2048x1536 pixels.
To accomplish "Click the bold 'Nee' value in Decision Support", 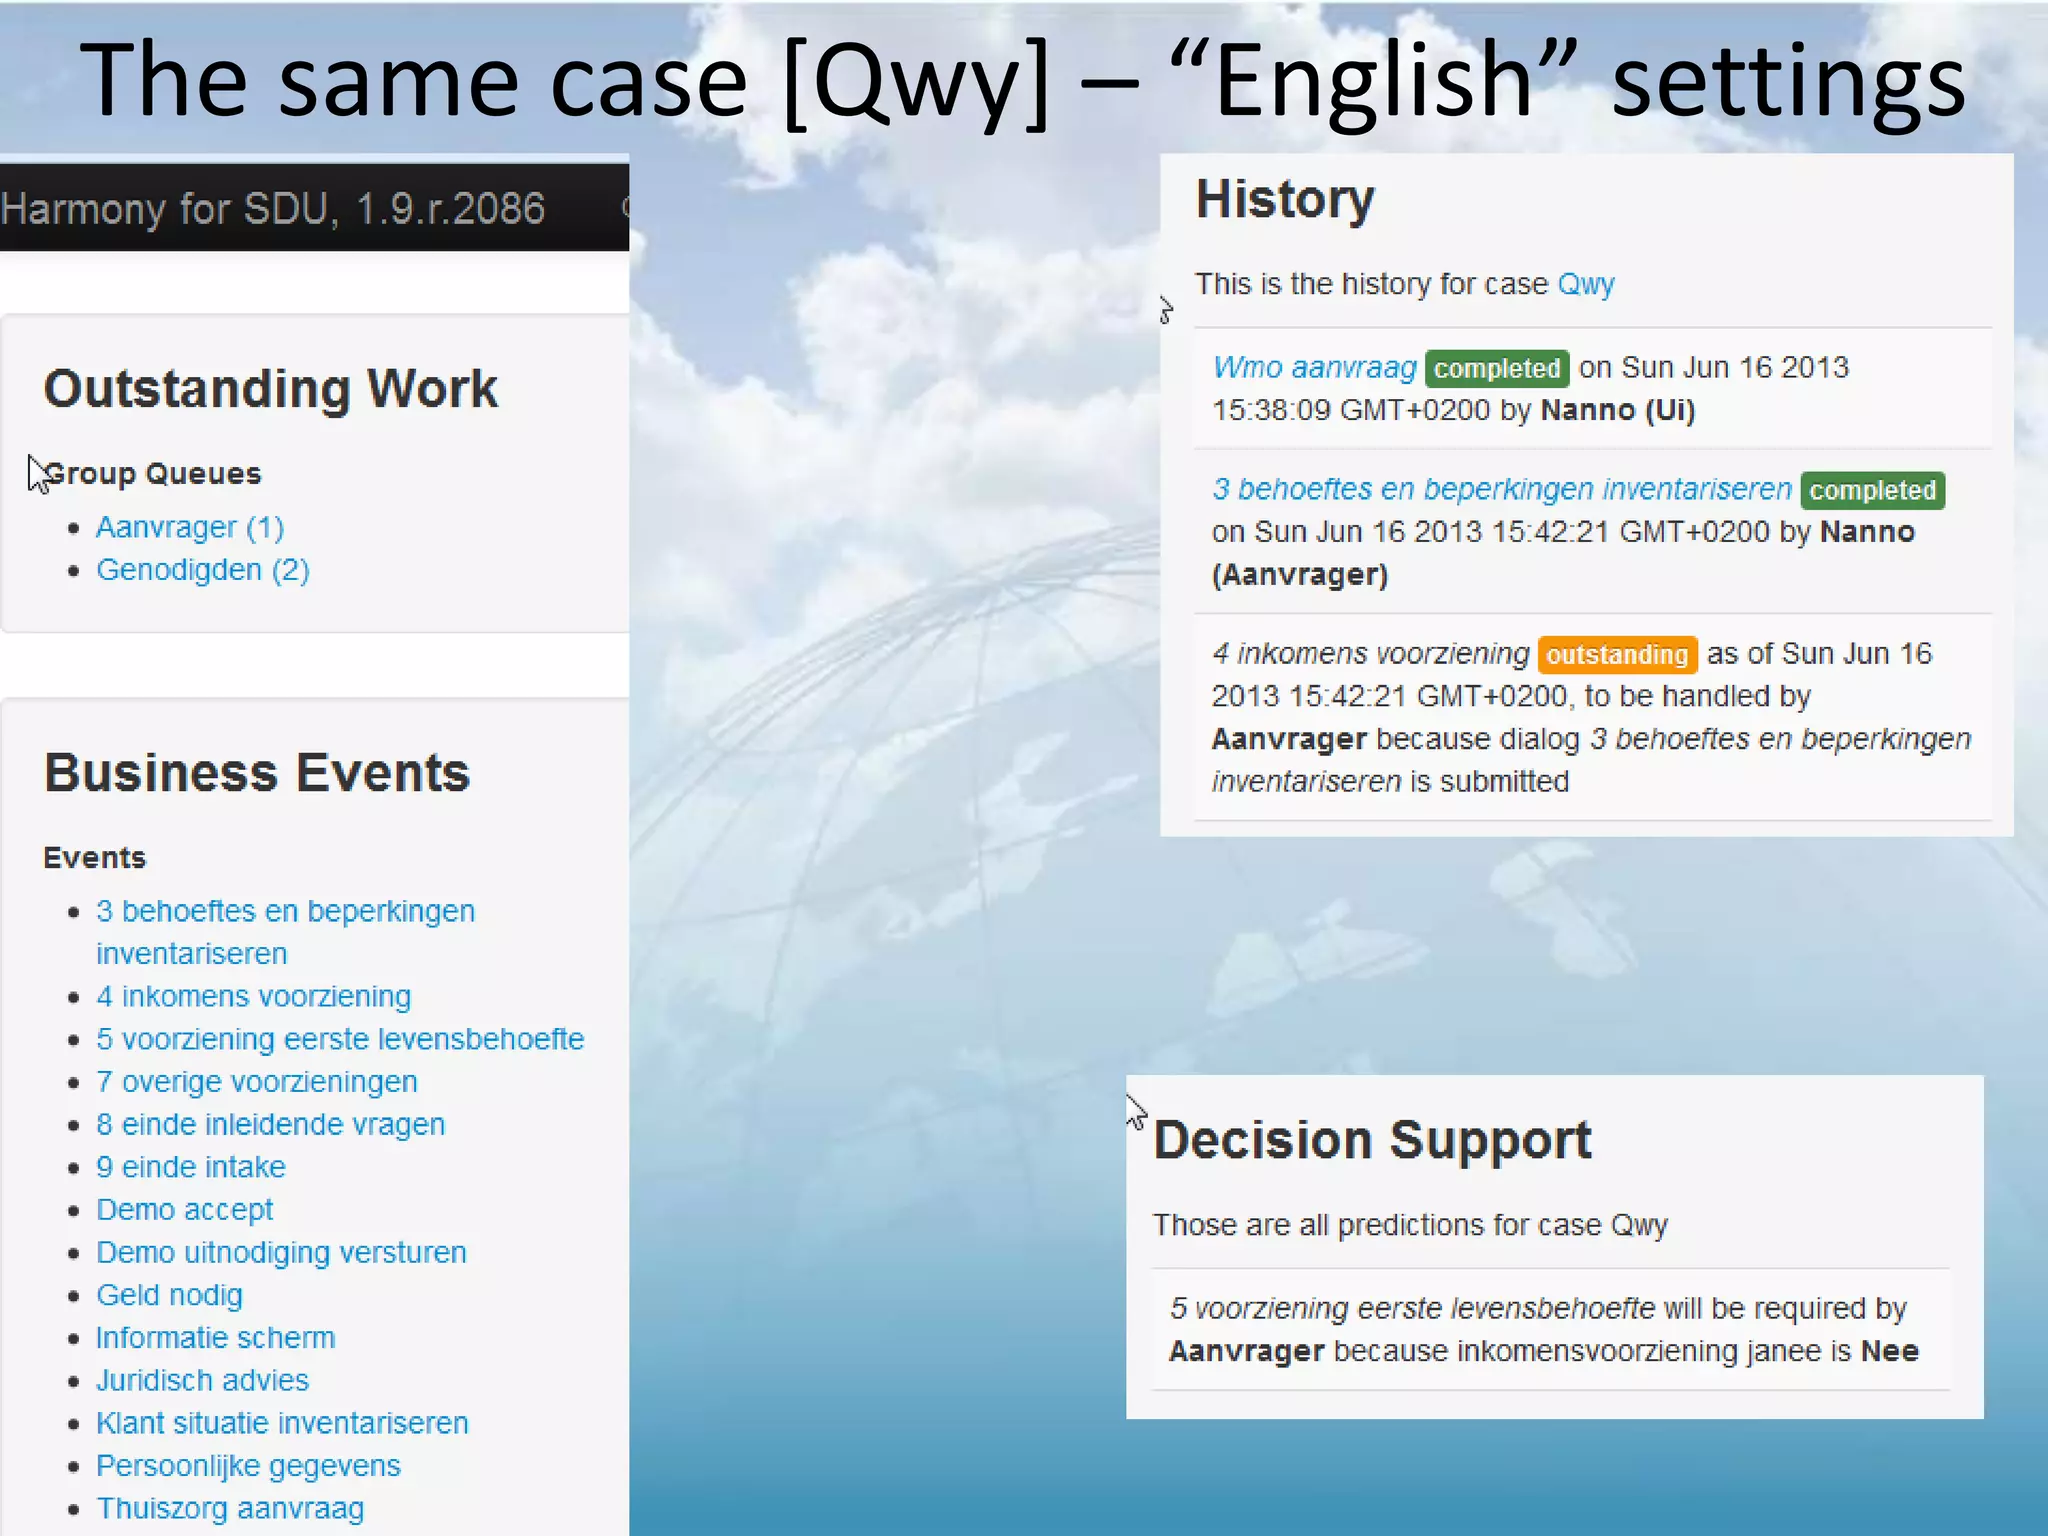I will point(1889,1351).
